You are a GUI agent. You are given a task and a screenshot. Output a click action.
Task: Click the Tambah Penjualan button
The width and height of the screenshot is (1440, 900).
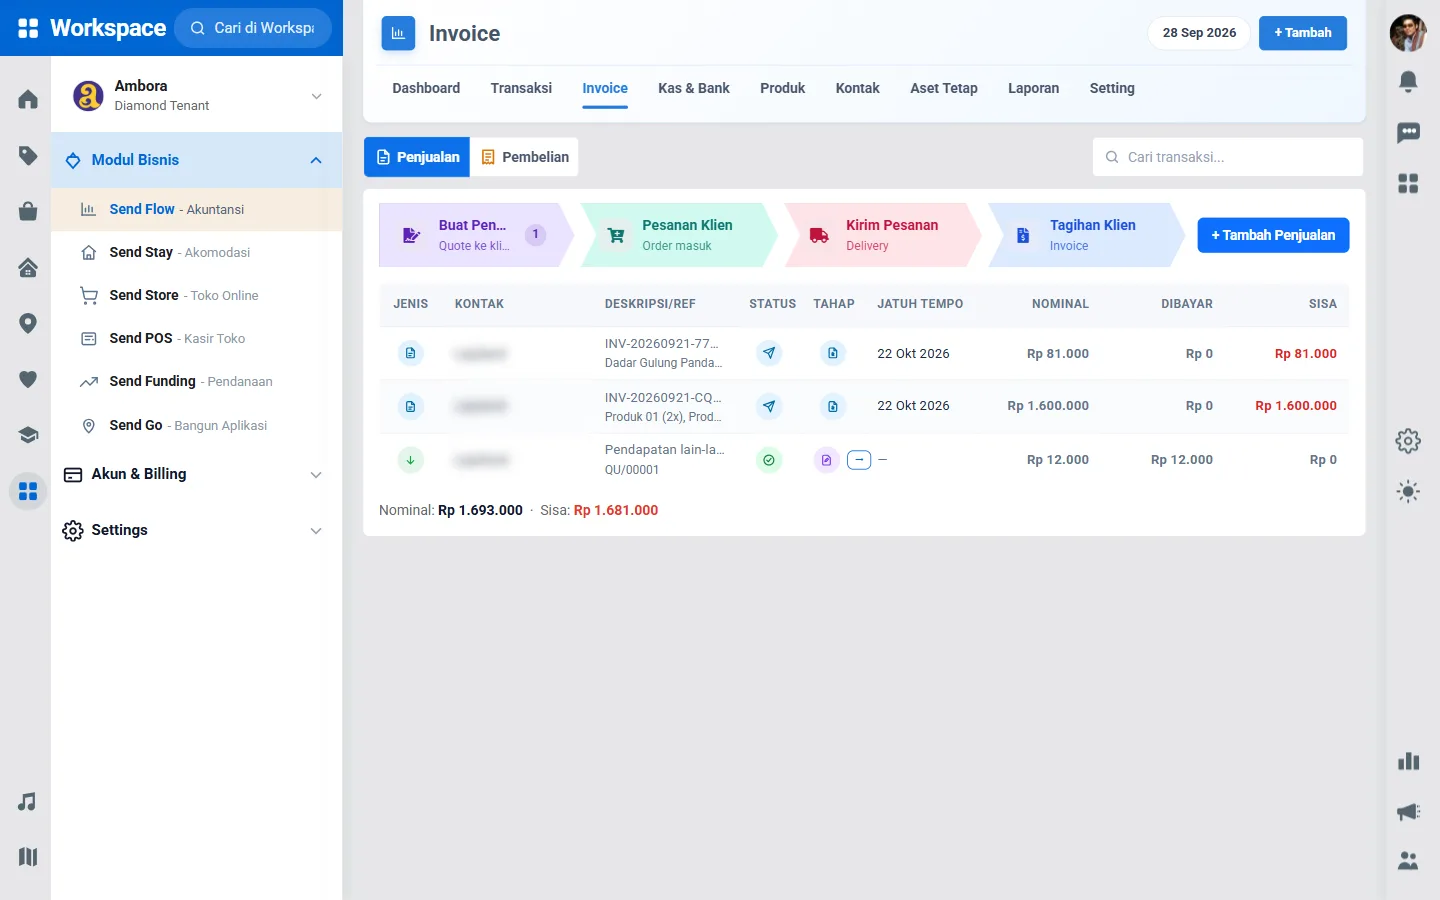(1273, 235)
